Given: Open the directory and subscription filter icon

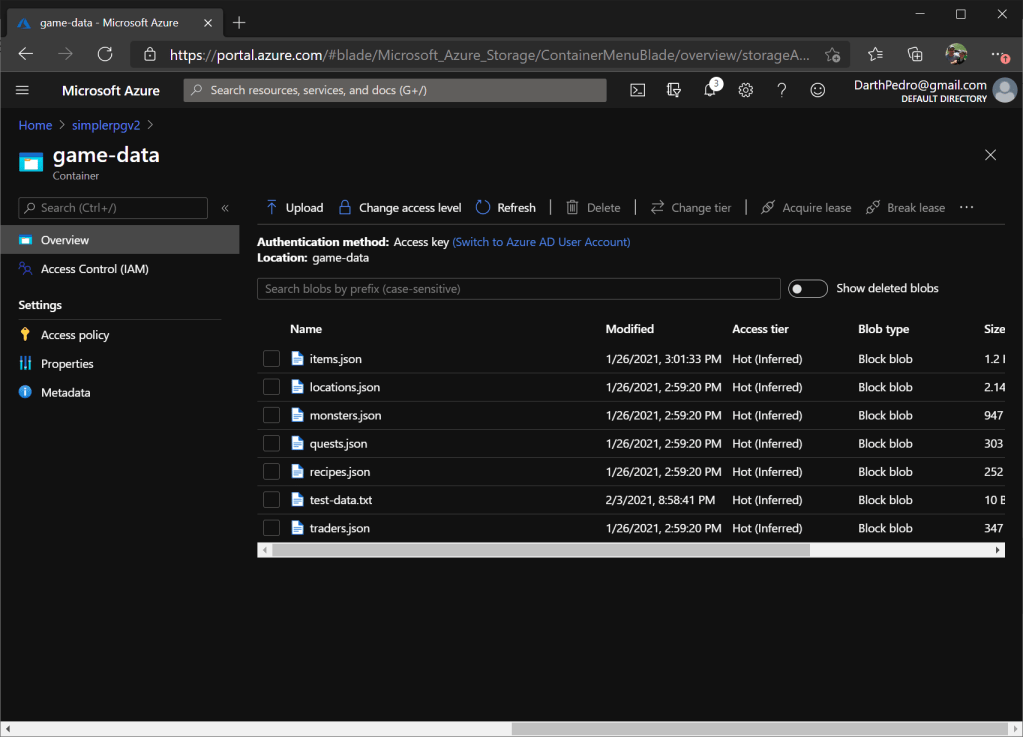Looking at the screenshot, I should coord(674,90).
